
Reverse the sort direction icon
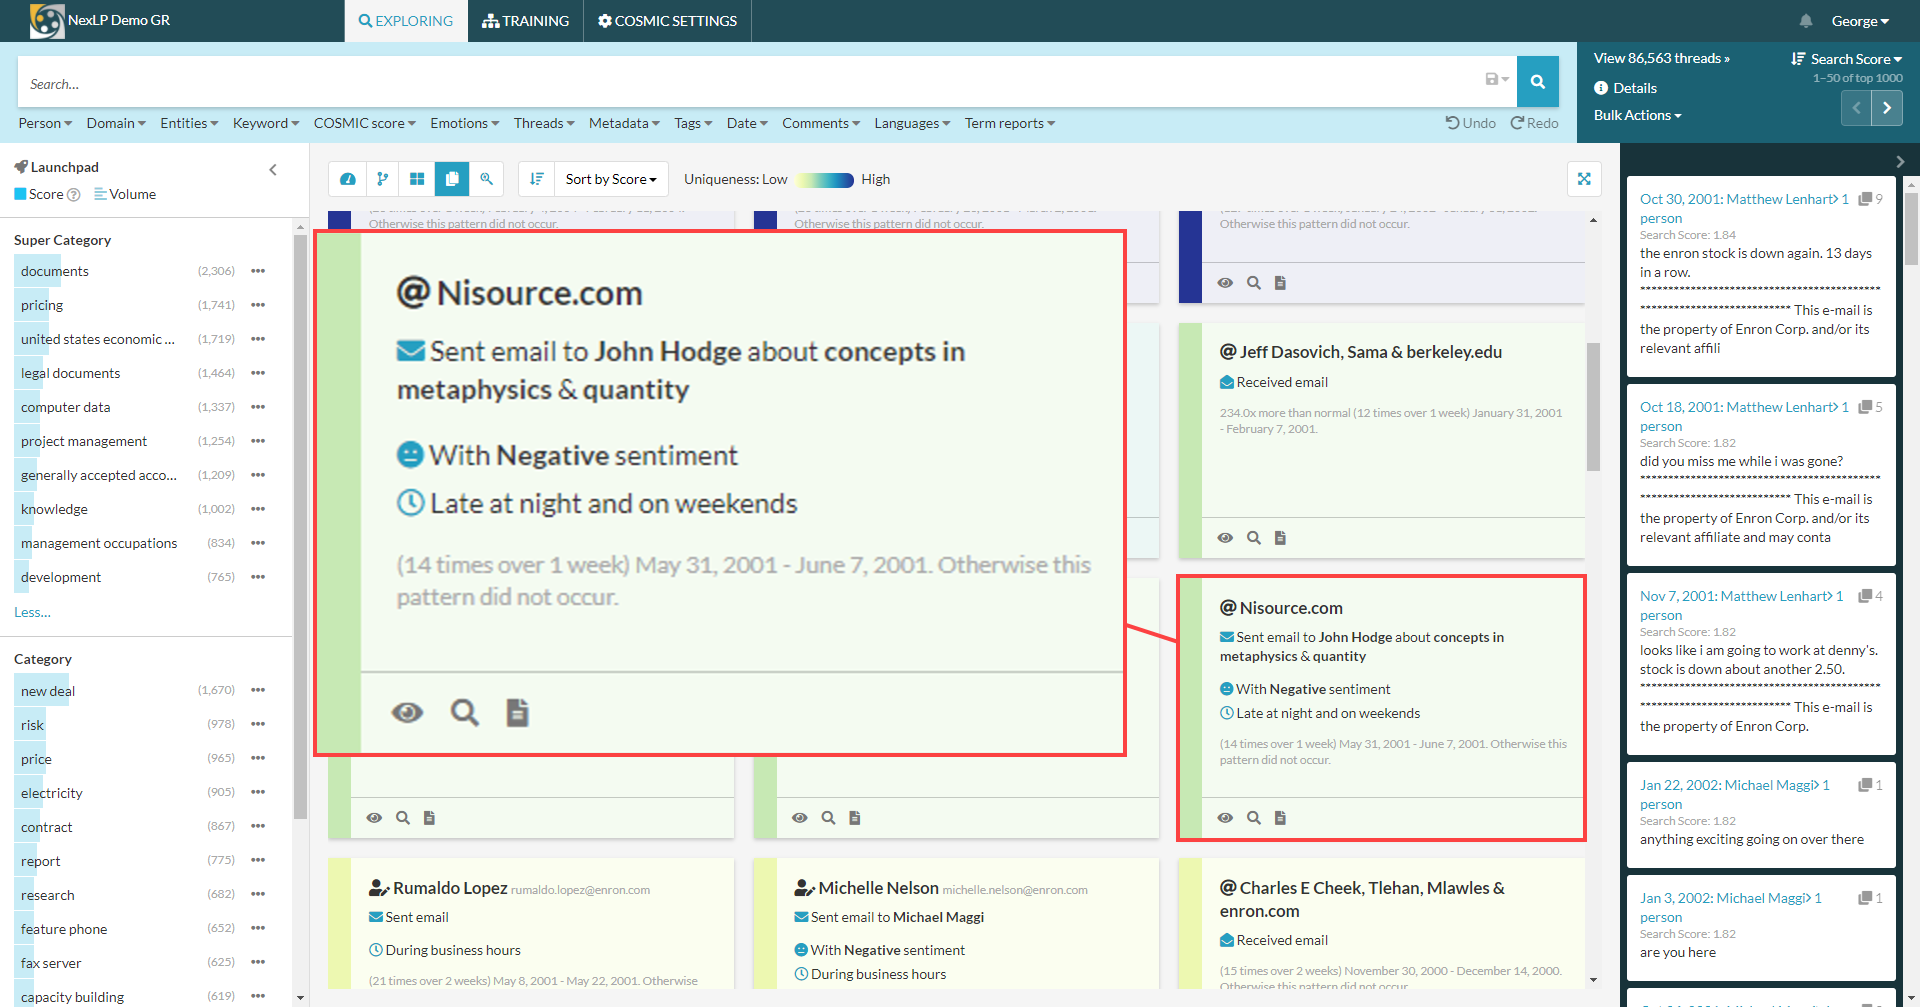click(537, 179)
